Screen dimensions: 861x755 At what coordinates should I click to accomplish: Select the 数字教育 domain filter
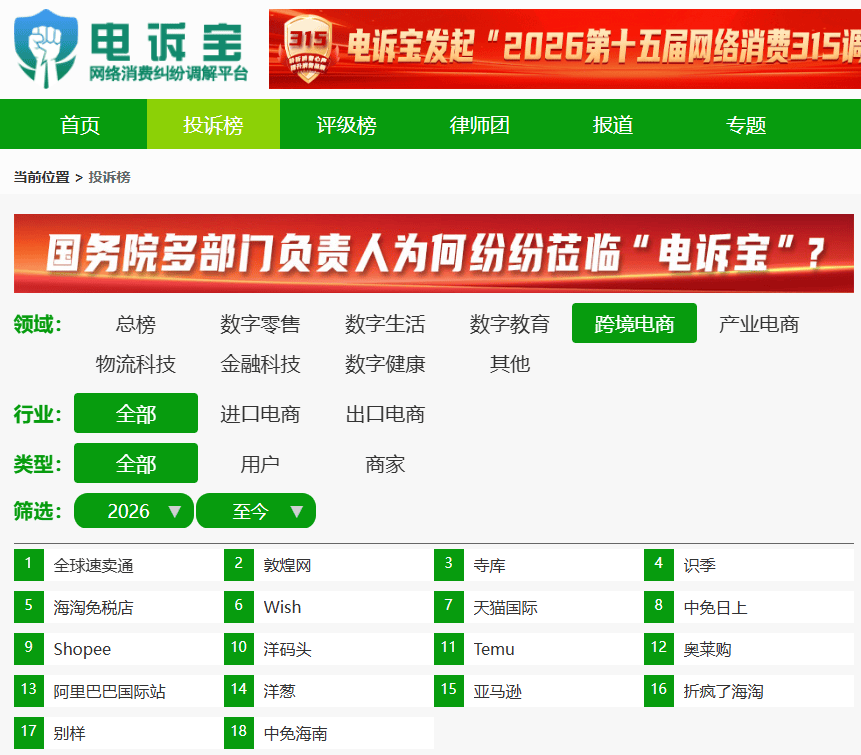click(510, 323)
